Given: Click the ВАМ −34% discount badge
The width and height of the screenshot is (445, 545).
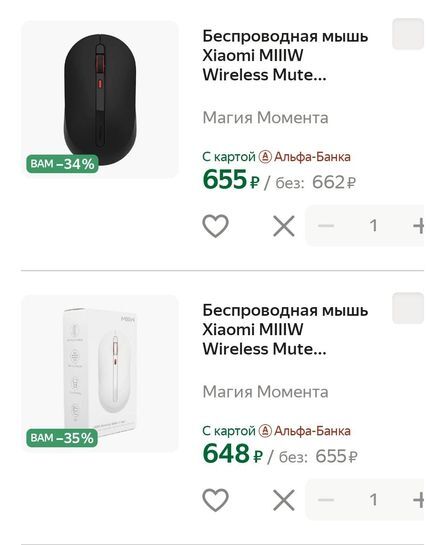Looking at the screenshot, I should (x=62, y=164).
